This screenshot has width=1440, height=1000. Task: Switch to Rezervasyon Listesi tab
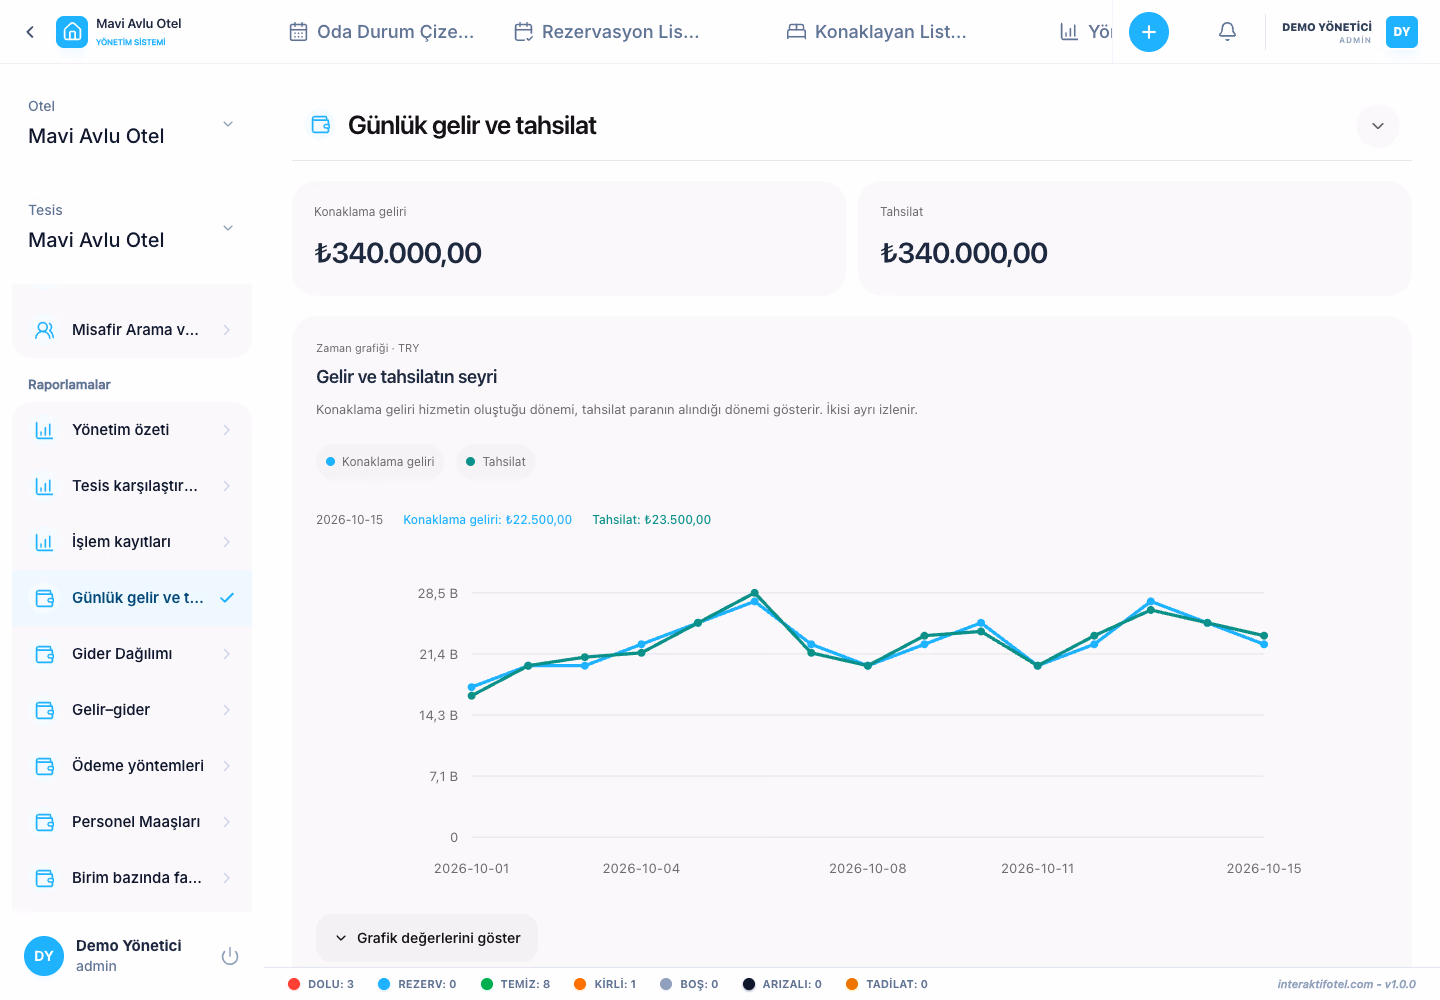click(x=607, y=32)
